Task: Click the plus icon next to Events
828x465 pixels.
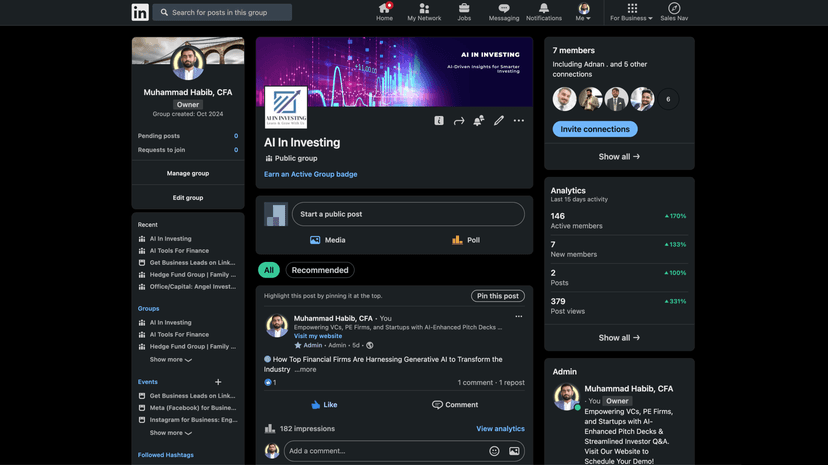Action: tap(218, 382)
